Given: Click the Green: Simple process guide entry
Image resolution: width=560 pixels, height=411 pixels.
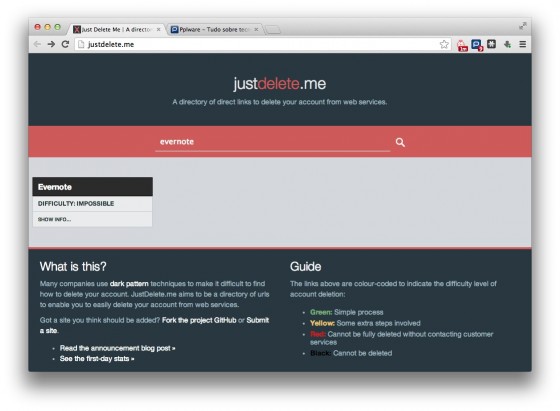Looking at the screenshot, I should 346,312.
